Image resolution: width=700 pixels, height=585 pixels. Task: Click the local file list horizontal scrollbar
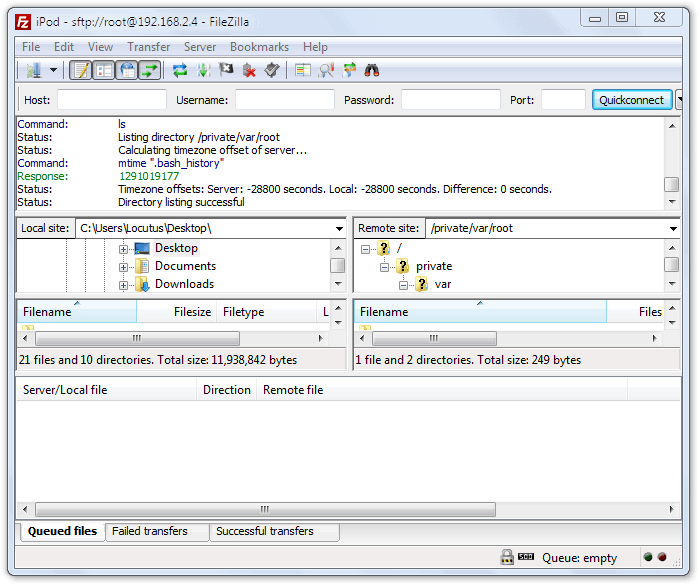[x=137, y=338]
